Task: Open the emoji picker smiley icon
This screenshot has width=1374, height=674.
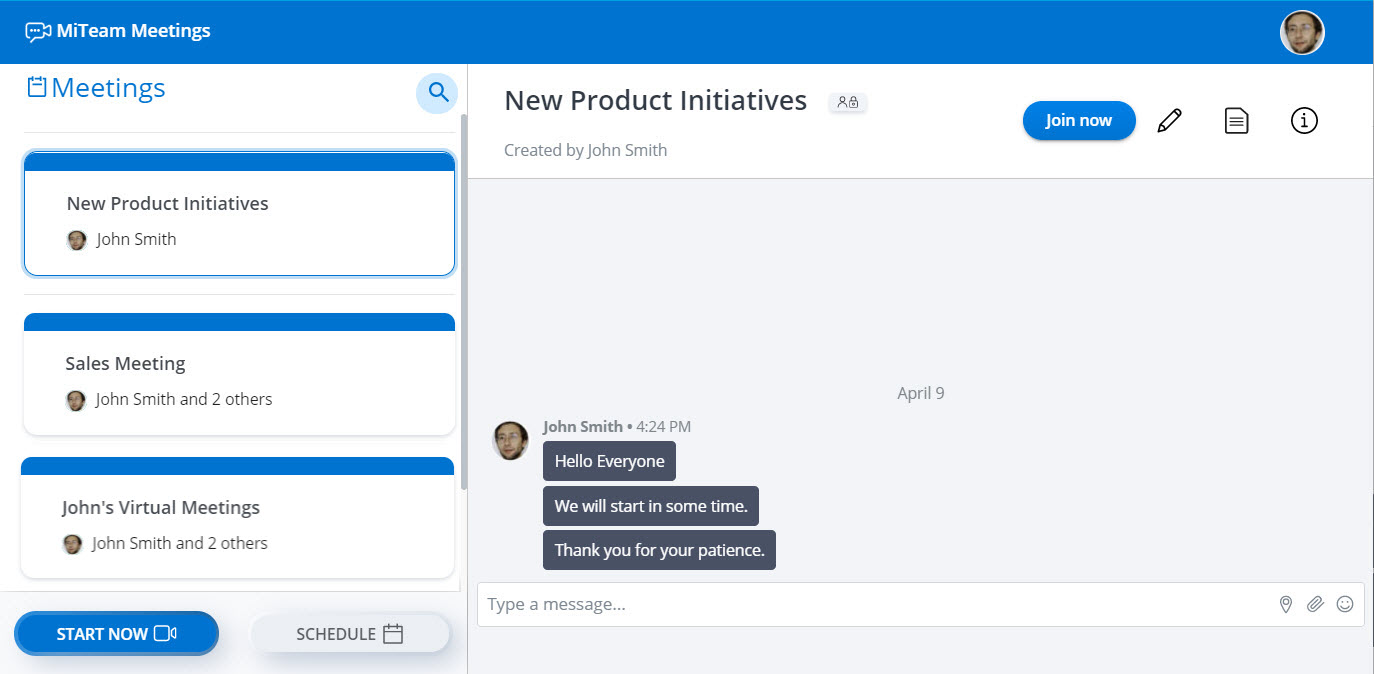Action: pos(1345,604)
